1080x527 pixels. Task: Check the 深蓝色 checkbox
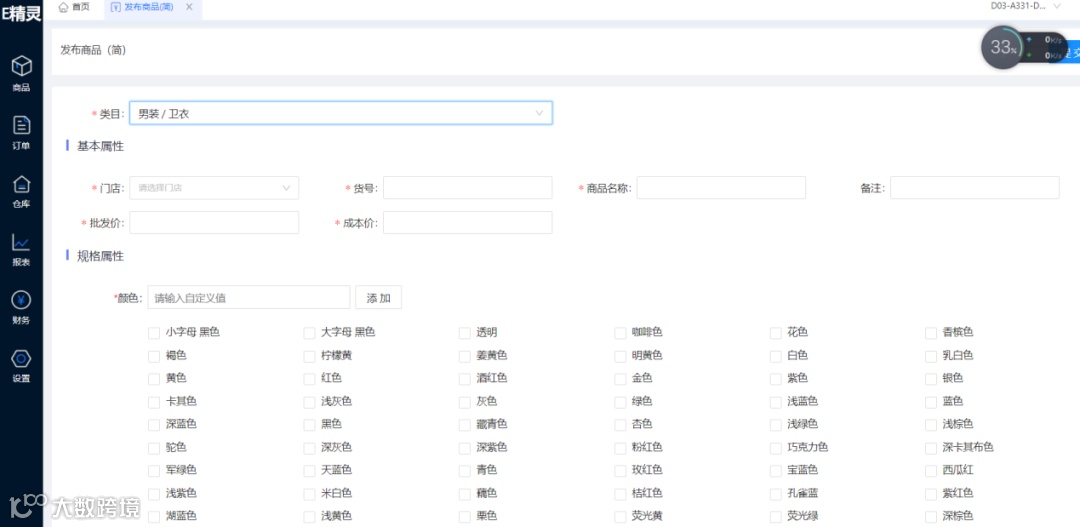[x=154, y=424]
